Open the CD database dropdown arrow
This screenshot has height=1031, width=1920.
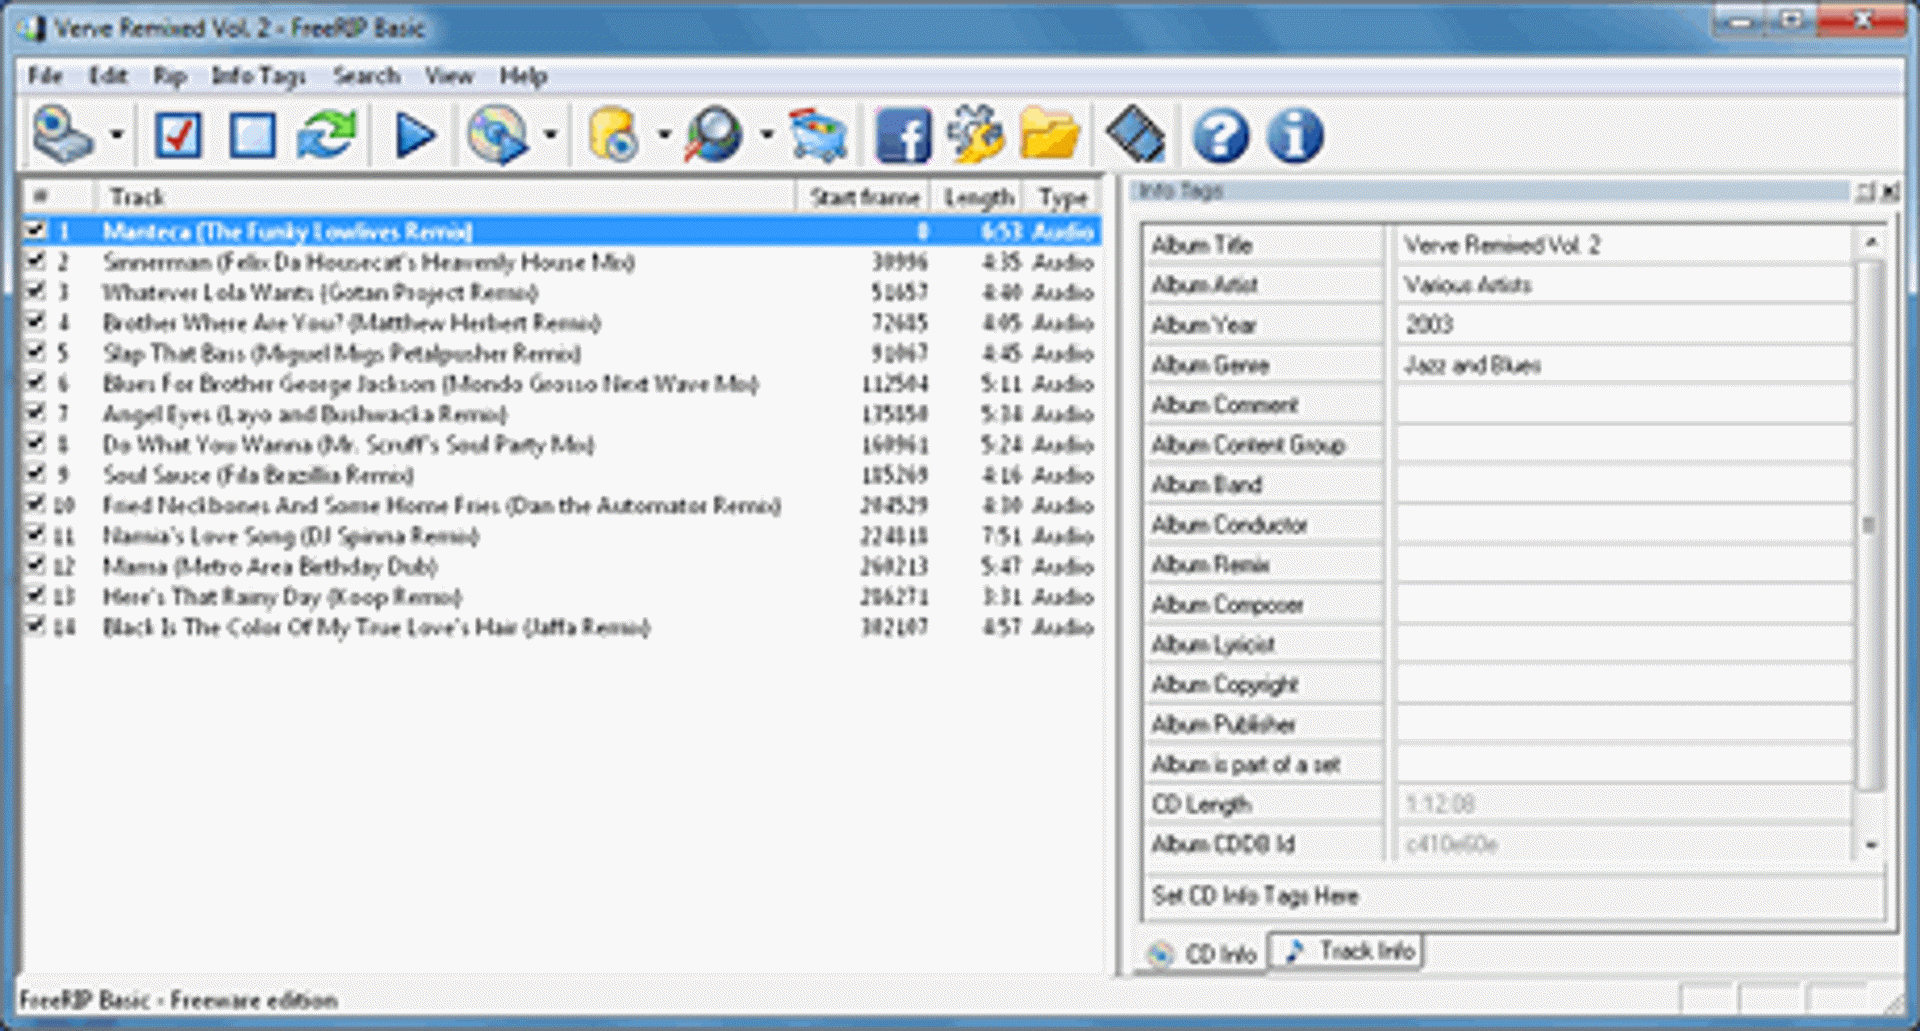click(664, 135)
